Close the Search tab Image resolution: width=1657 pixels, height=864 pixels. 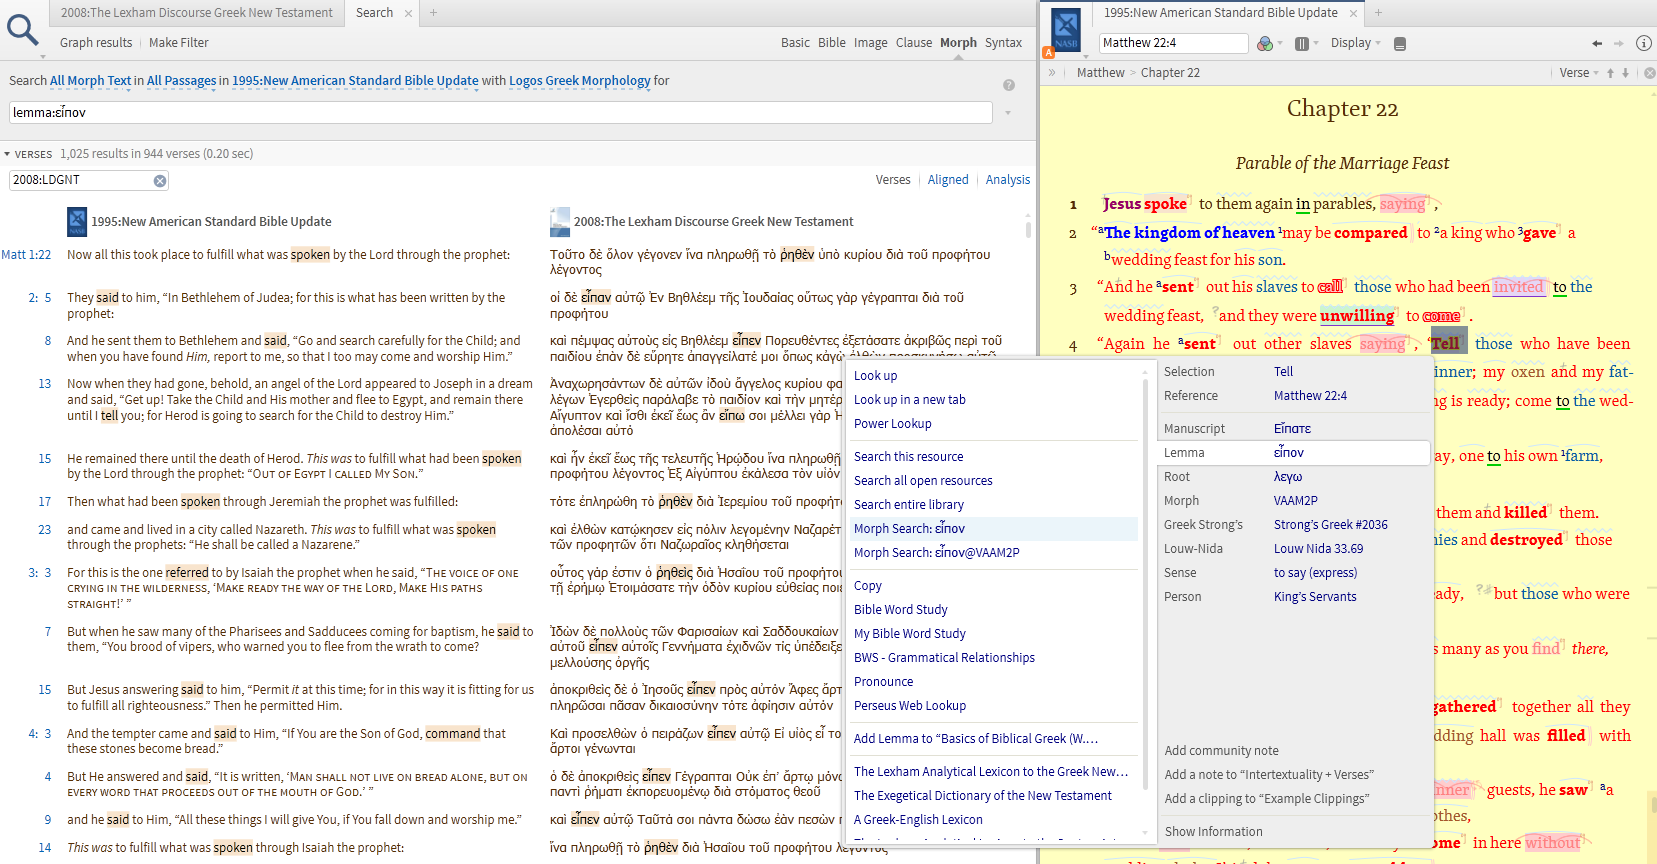[x=408, y=13]
